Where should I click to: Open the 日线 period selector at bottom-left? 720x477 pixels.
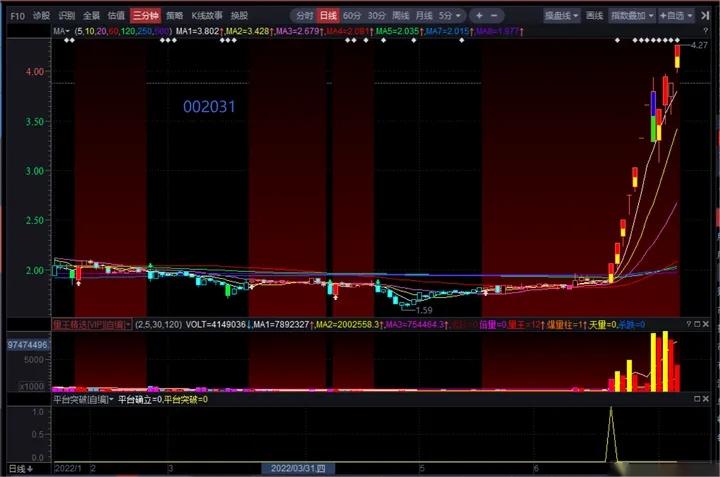coord(21,469)
